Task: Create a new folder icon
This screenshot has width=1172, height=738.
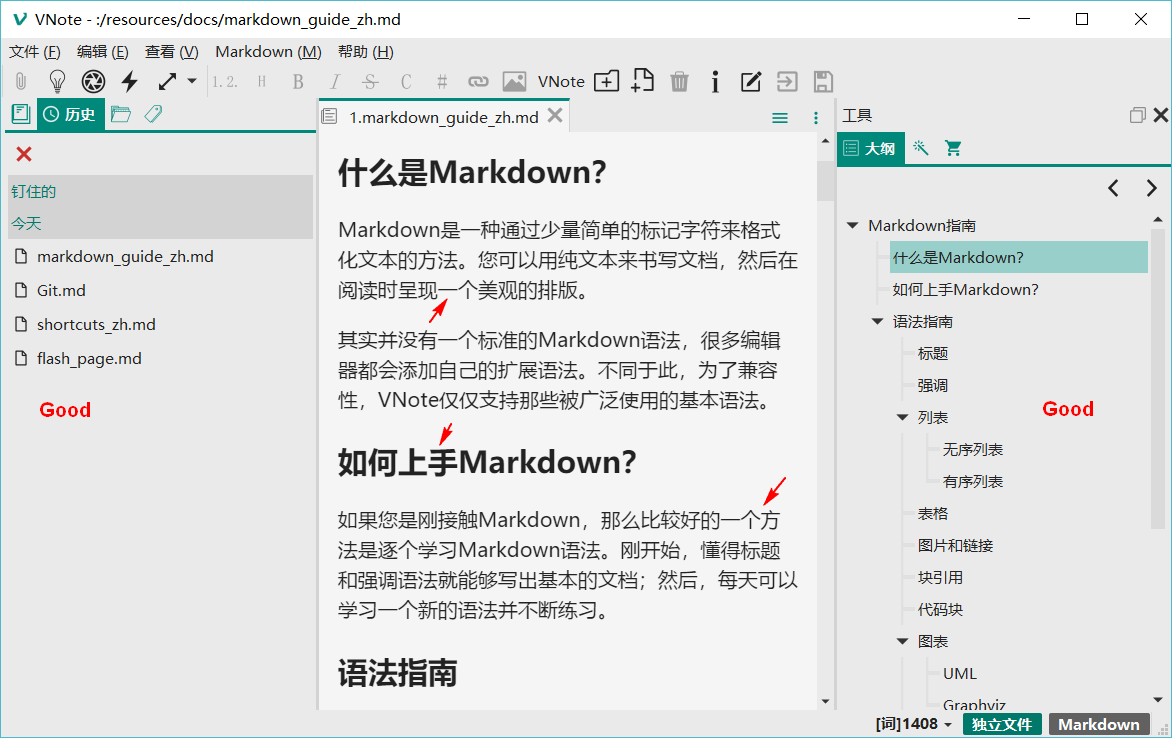Action: [x=606, y=82]
